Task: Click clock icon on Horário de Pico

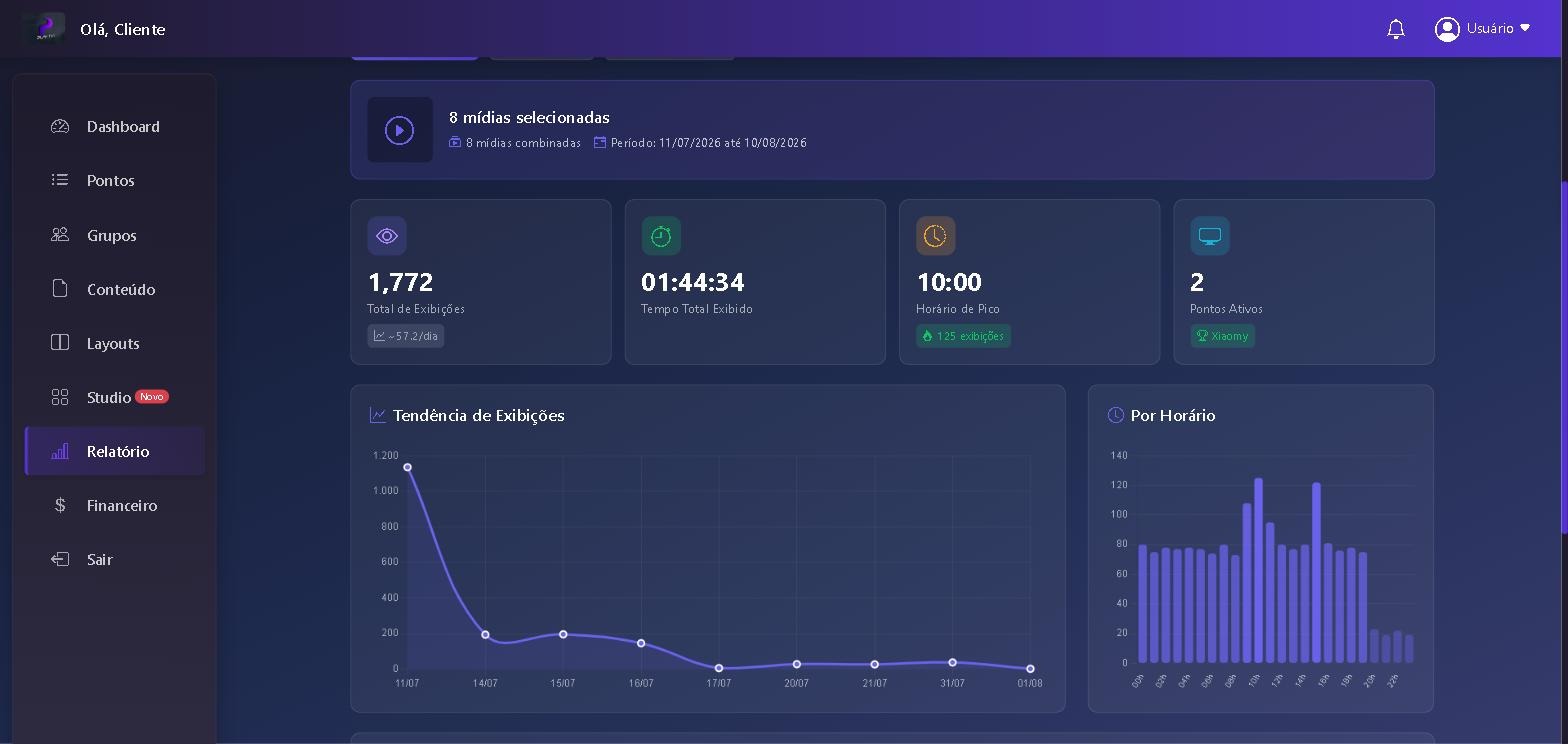Action: 935,236
